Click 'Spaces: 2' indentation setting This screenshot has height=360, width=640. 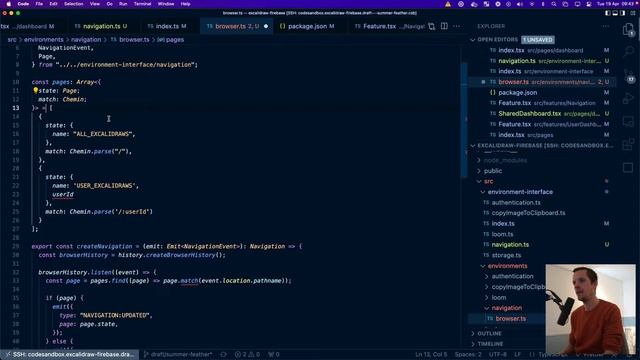pyautogui.click(x=468, y=354)
